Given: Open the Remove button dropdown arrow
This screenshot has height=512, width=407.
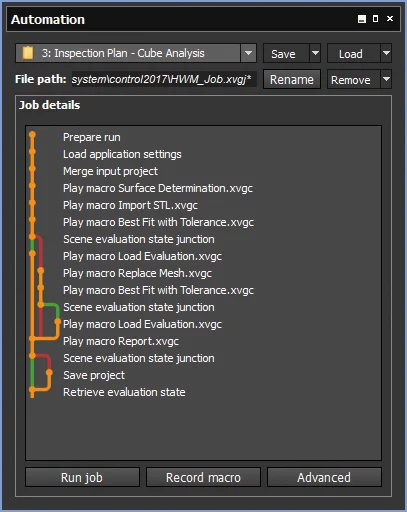Looking at the screenshot, I should 386,79.
